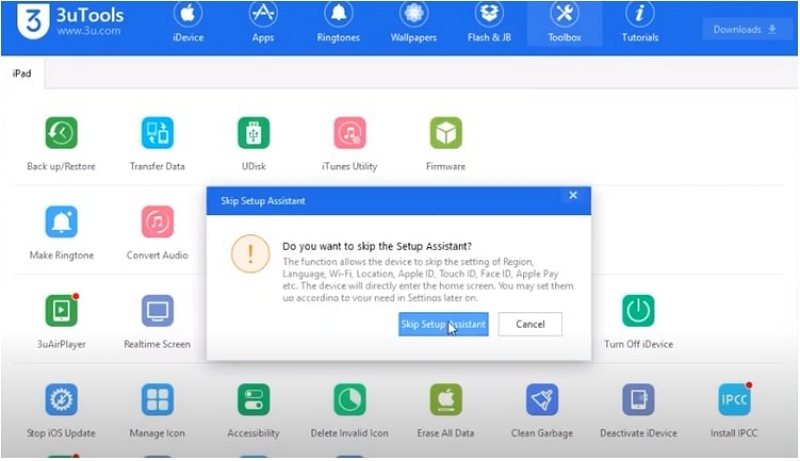
Task: Open the Flash & JB section
Action: click(490, 23)
